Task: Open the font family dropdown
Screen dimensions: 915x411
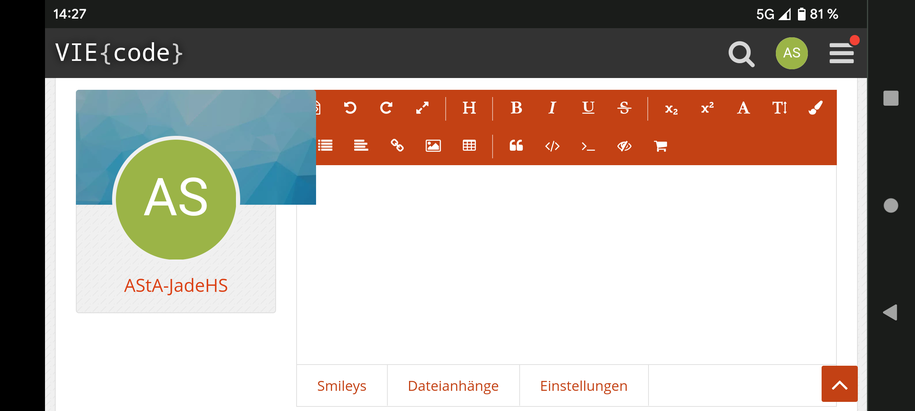Action: tap(743, 108)
